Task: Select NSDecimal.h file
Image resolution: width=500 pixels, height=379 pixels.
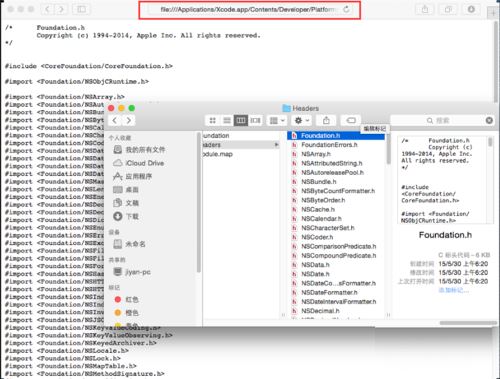Action: [x=337, y=311]
